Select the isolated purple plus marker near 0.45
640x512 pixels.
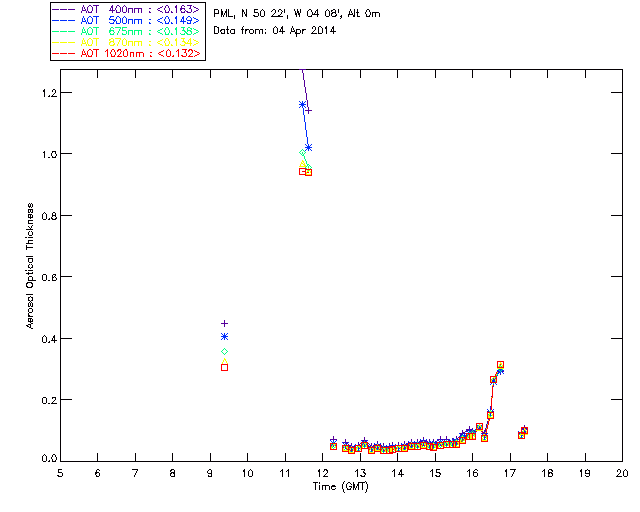[x=224, y=323]
